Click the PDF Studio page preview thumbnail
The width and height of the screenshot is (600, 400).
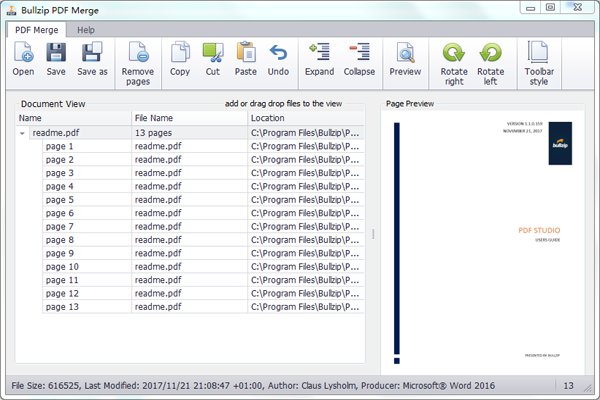(x=483, y=243)
